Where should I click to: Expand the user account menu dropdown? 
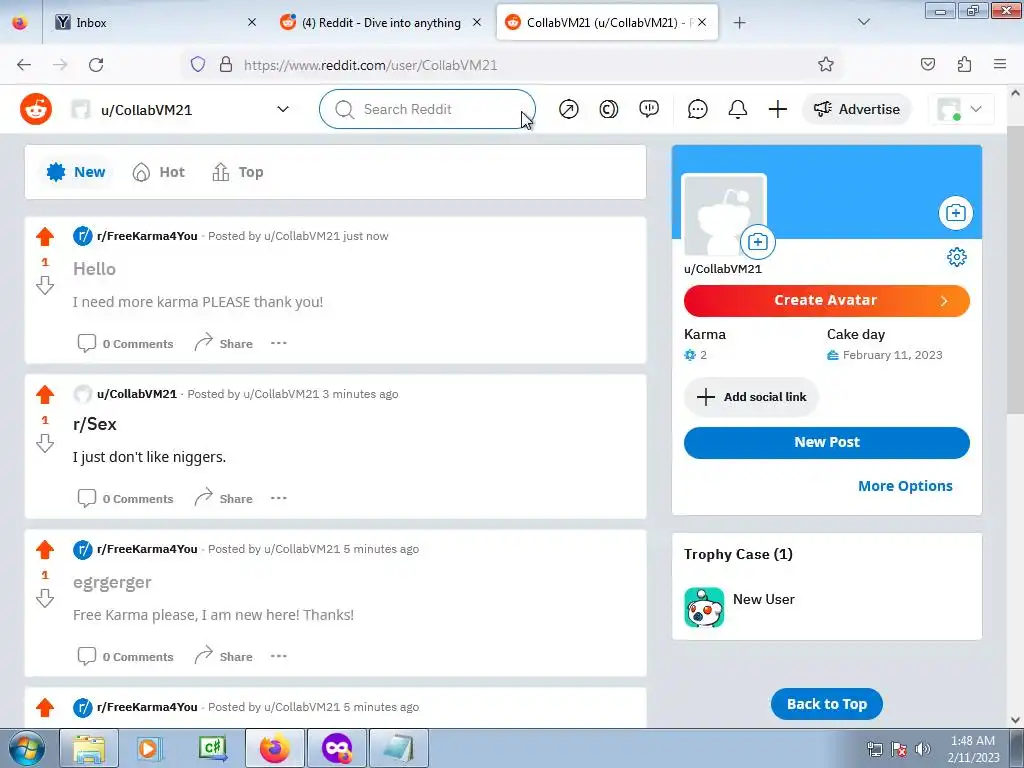point(976,109)
